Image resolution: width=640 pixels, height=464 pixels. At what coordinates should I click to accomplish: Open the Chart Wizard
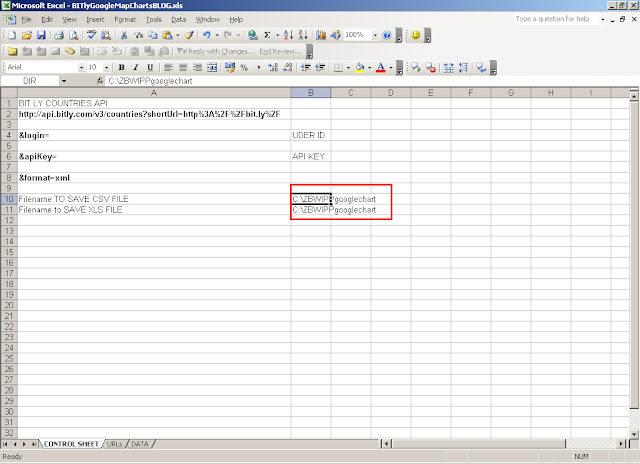(321, 35)
